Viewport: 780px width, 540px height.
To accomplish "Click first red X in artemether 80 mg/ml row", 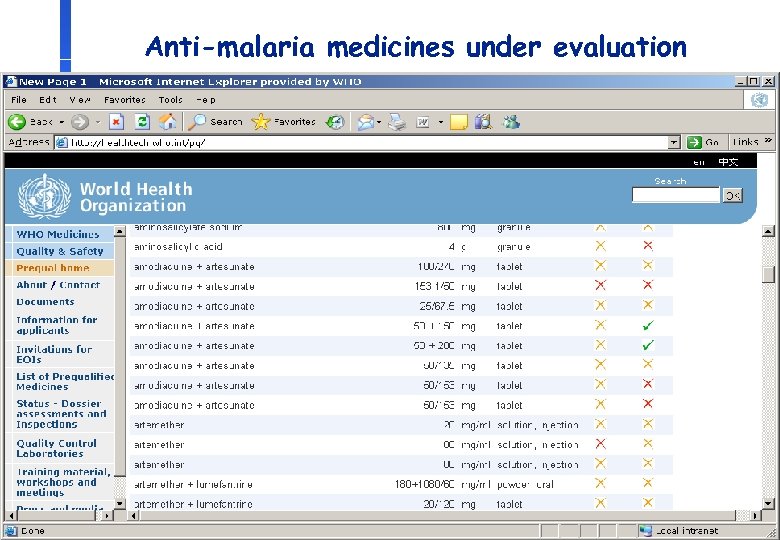I will tap(600, 444).
